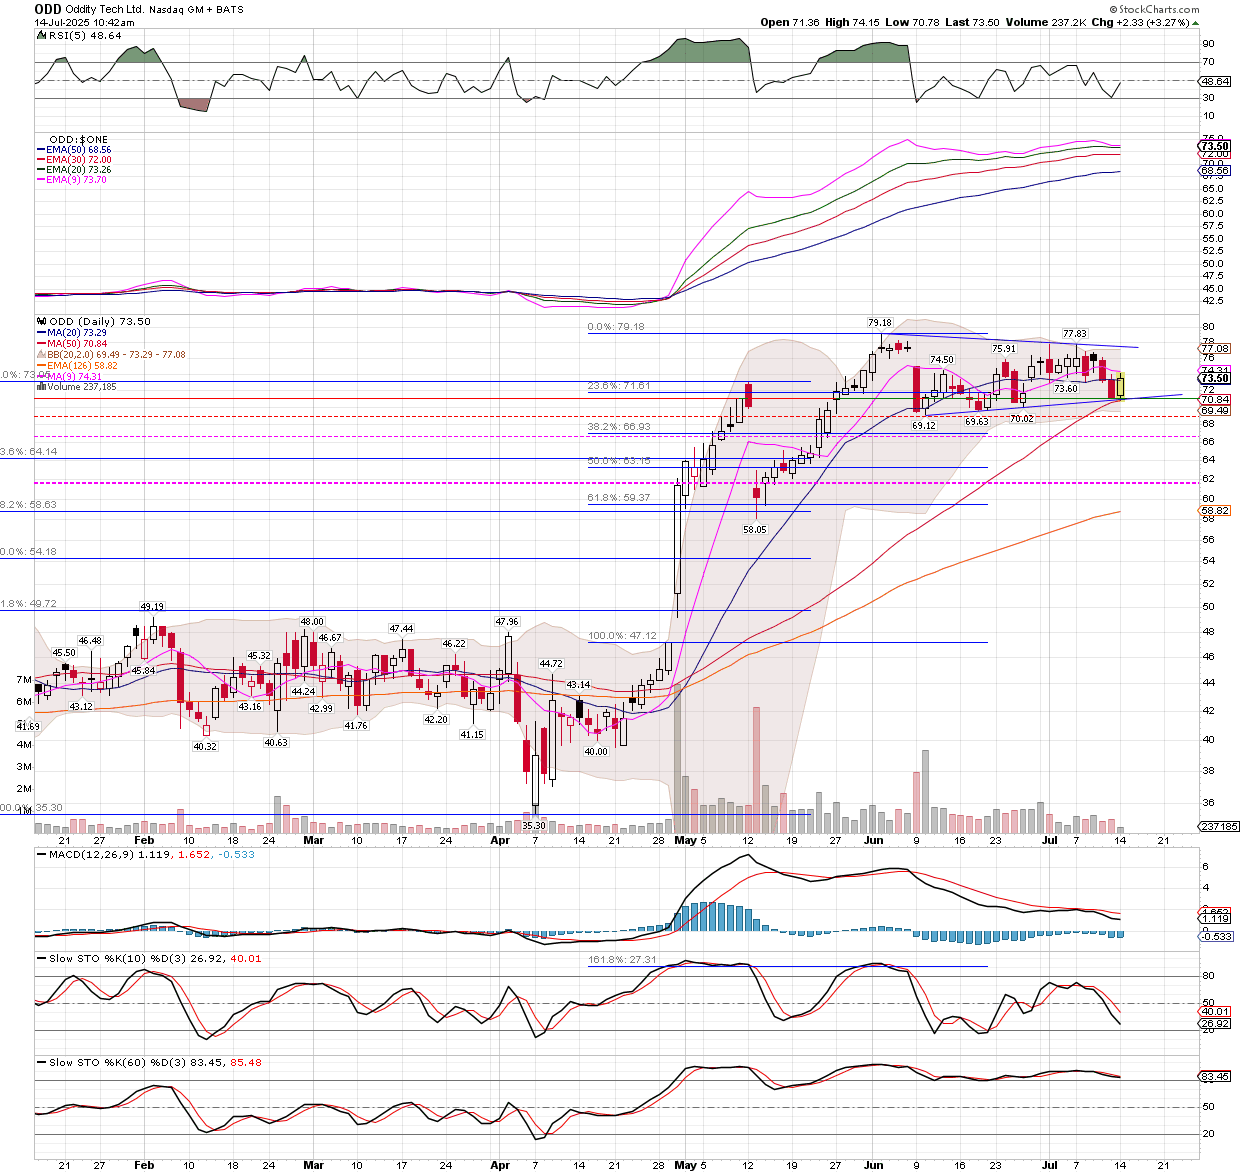This screenshot has height=1173, width=1240.
Task: Click the ODD (Daily) candlestick legend icon
Action: coord(41,322)
